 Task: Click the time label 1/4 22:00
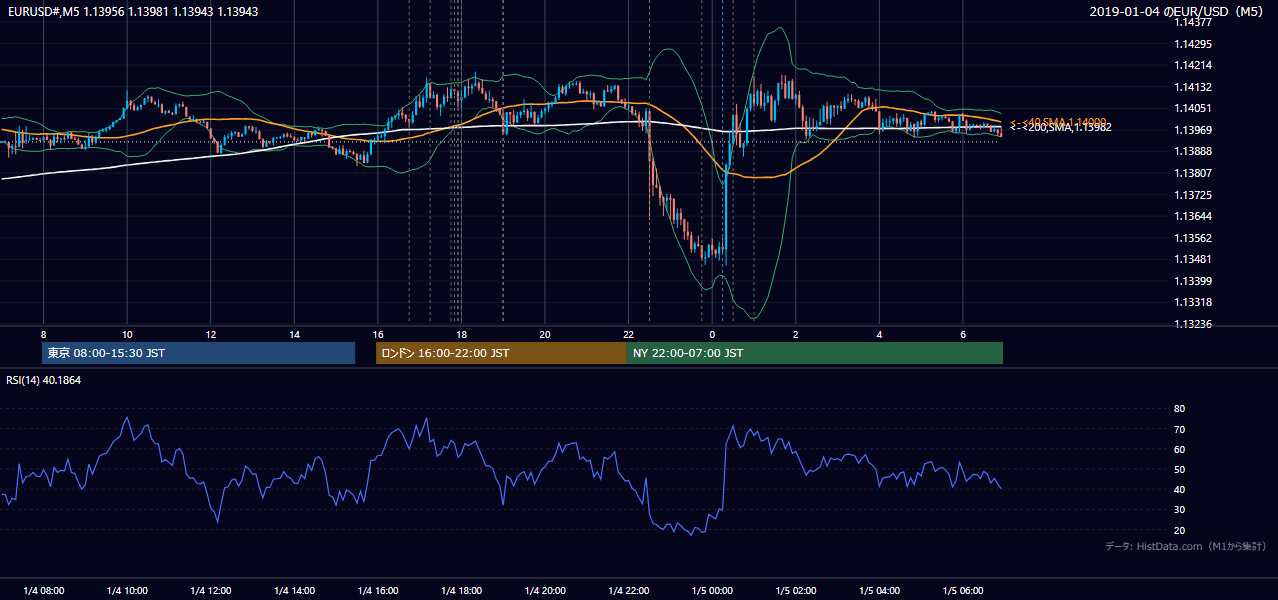[628, 591]
